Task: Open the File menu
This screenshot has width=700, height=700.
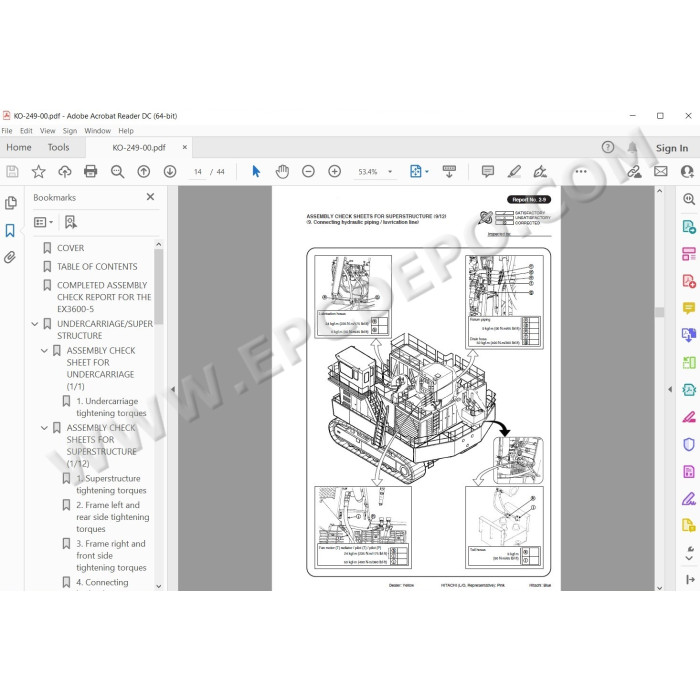Action: [x=7, y=131]
